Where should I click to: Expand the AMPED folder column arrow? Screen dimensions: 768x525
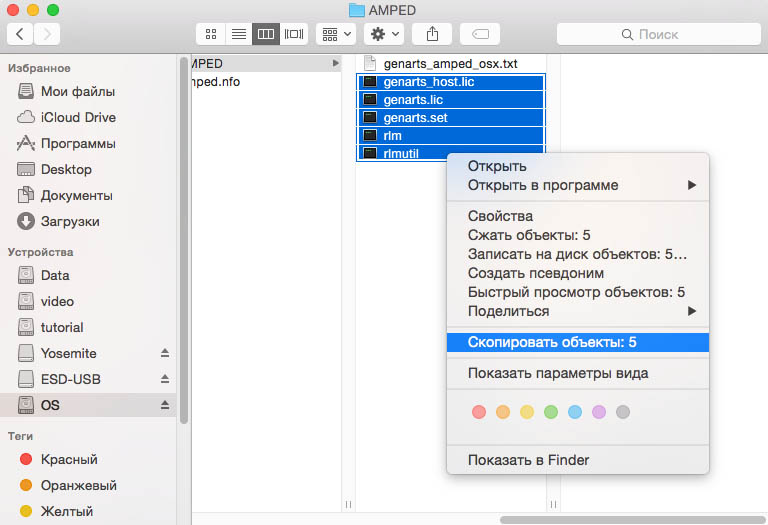(x=336, y=63)
